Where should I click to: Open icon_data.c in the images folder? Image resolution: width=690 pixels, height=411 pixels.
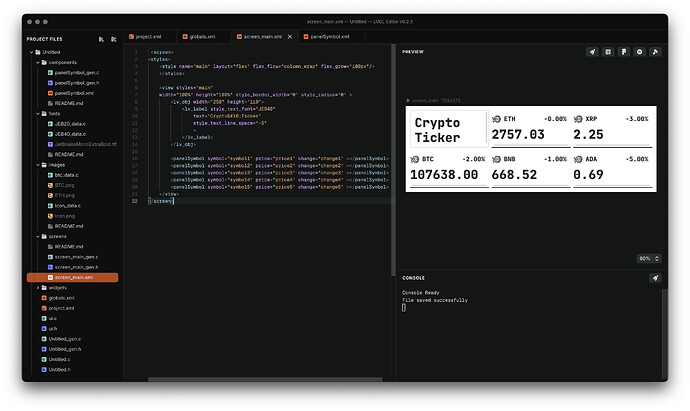coord(67,206)
